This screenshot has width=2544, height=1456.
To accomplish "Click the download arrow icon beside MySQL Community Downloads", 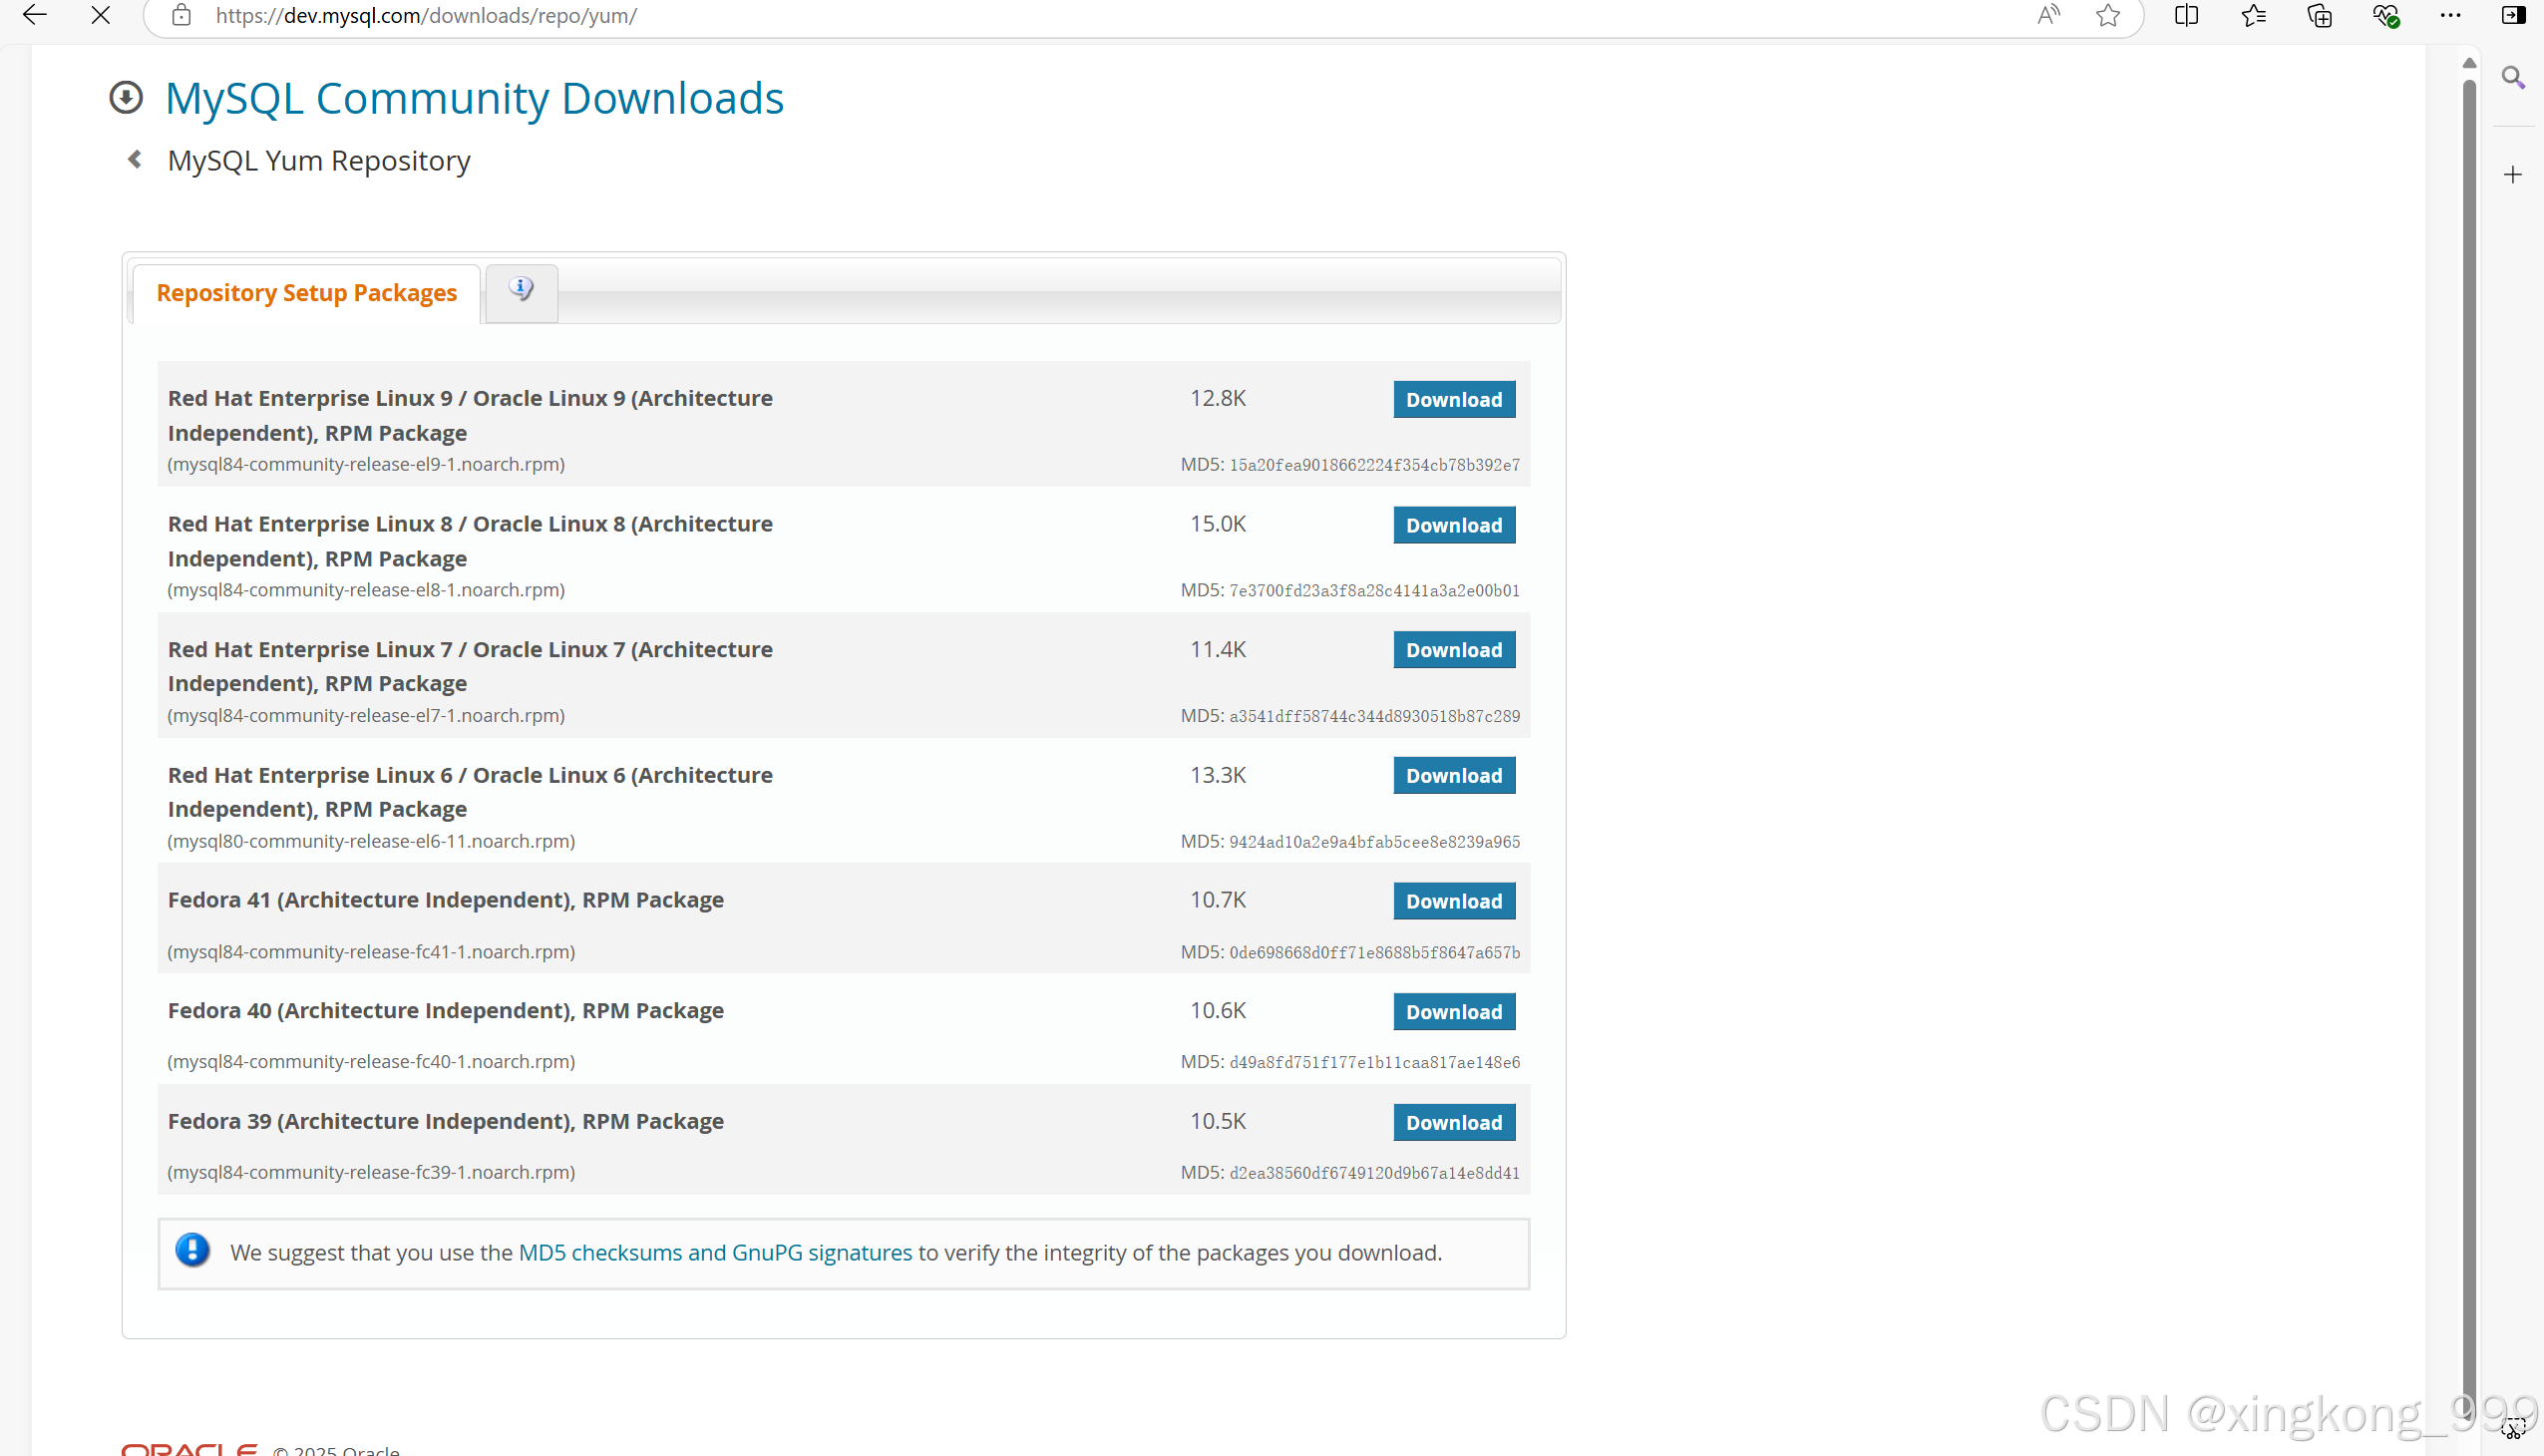I will coord(127,97).
